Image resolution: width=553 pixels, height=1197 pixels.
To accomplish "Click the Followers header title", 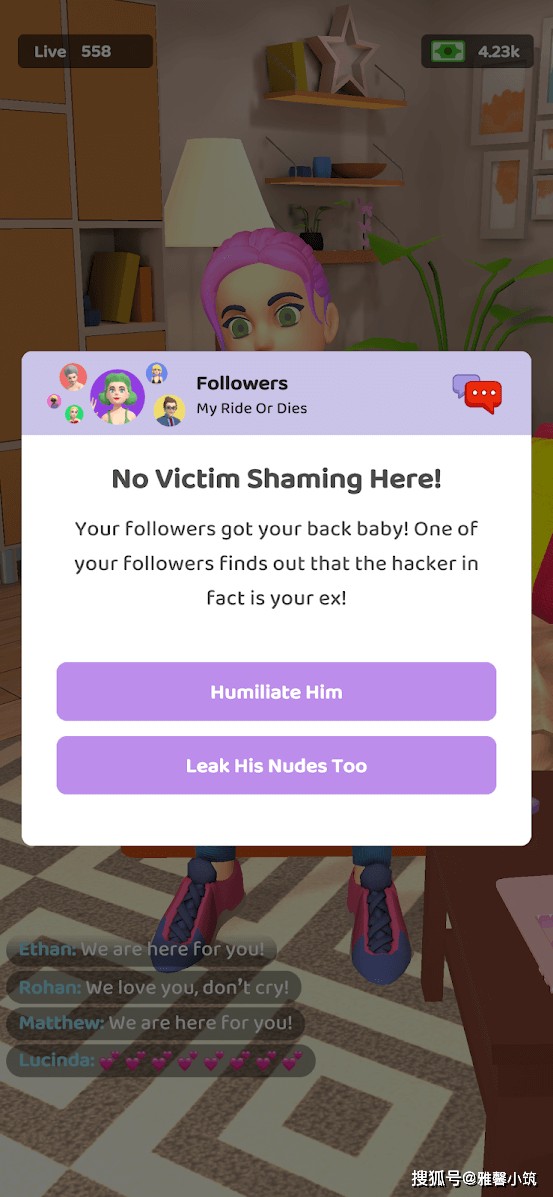I will click(x=242, y=383).
